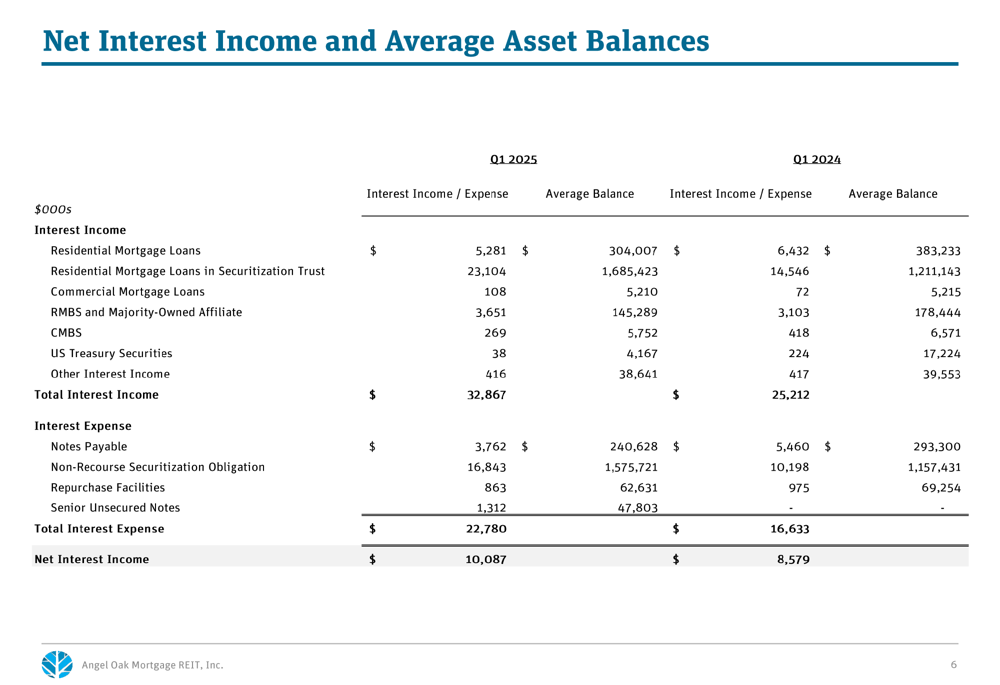The height and width of the screenshot is (685, 1000).
Task: Select the average balance value 1,685,423
Action: (629, 272)
